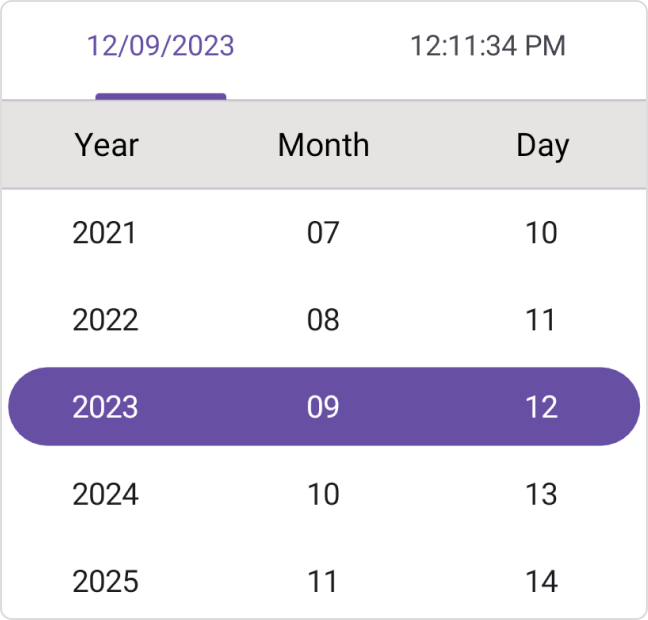Select month 08 from the picker
Viewport: 648px width, 620px height.
323,320
